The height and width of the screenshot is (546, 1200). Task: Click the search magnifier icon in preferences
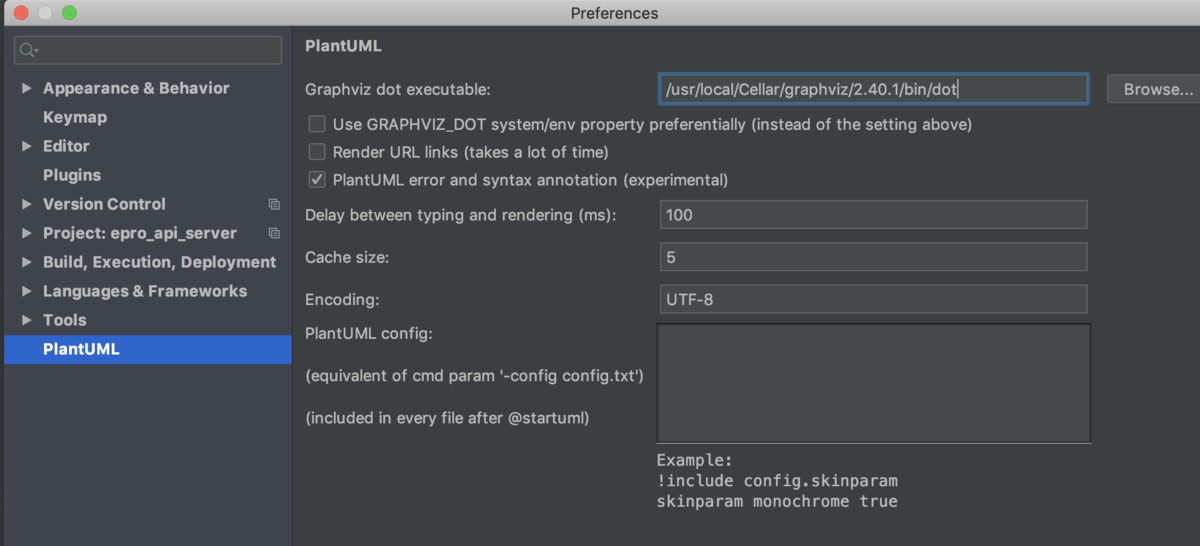tap(27, 50)
